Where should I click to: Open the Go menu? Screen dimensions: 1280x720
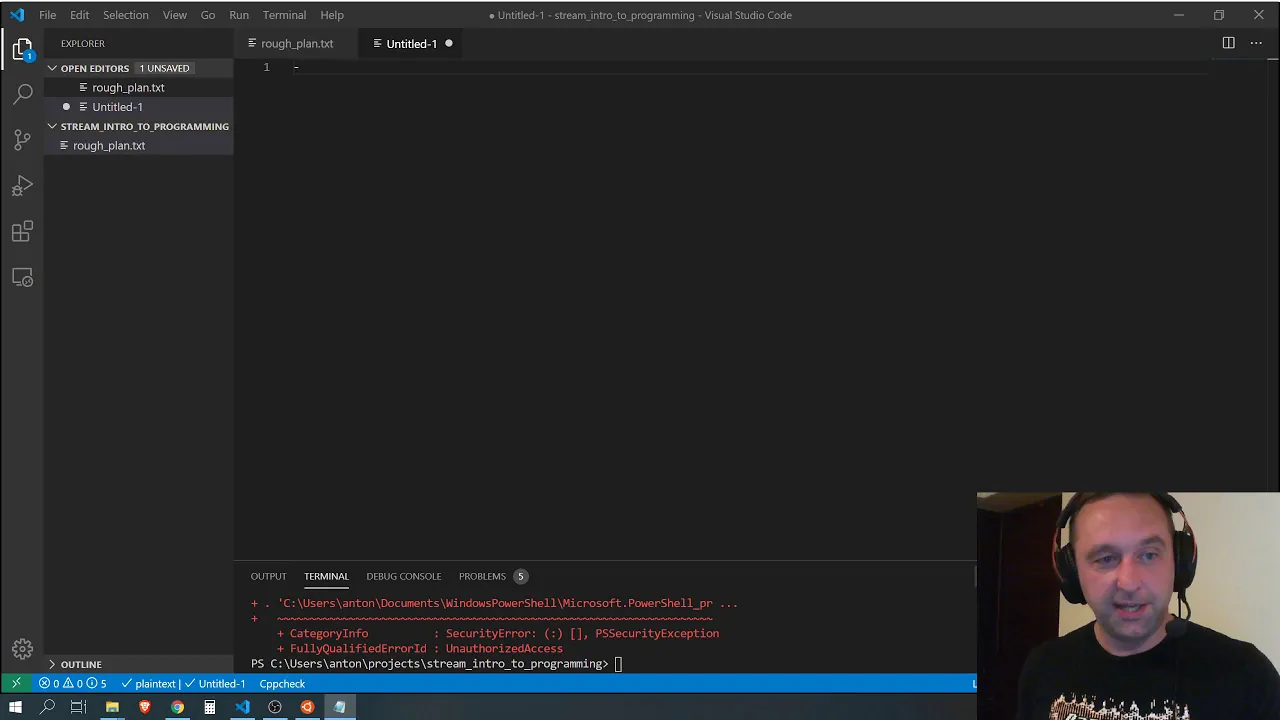coord(208,15)
